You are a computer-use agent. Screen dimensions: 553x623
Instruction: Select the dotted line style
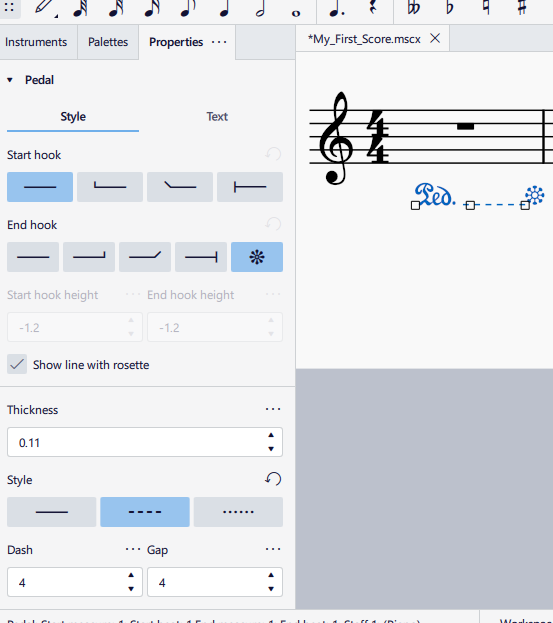pos(238,512)
